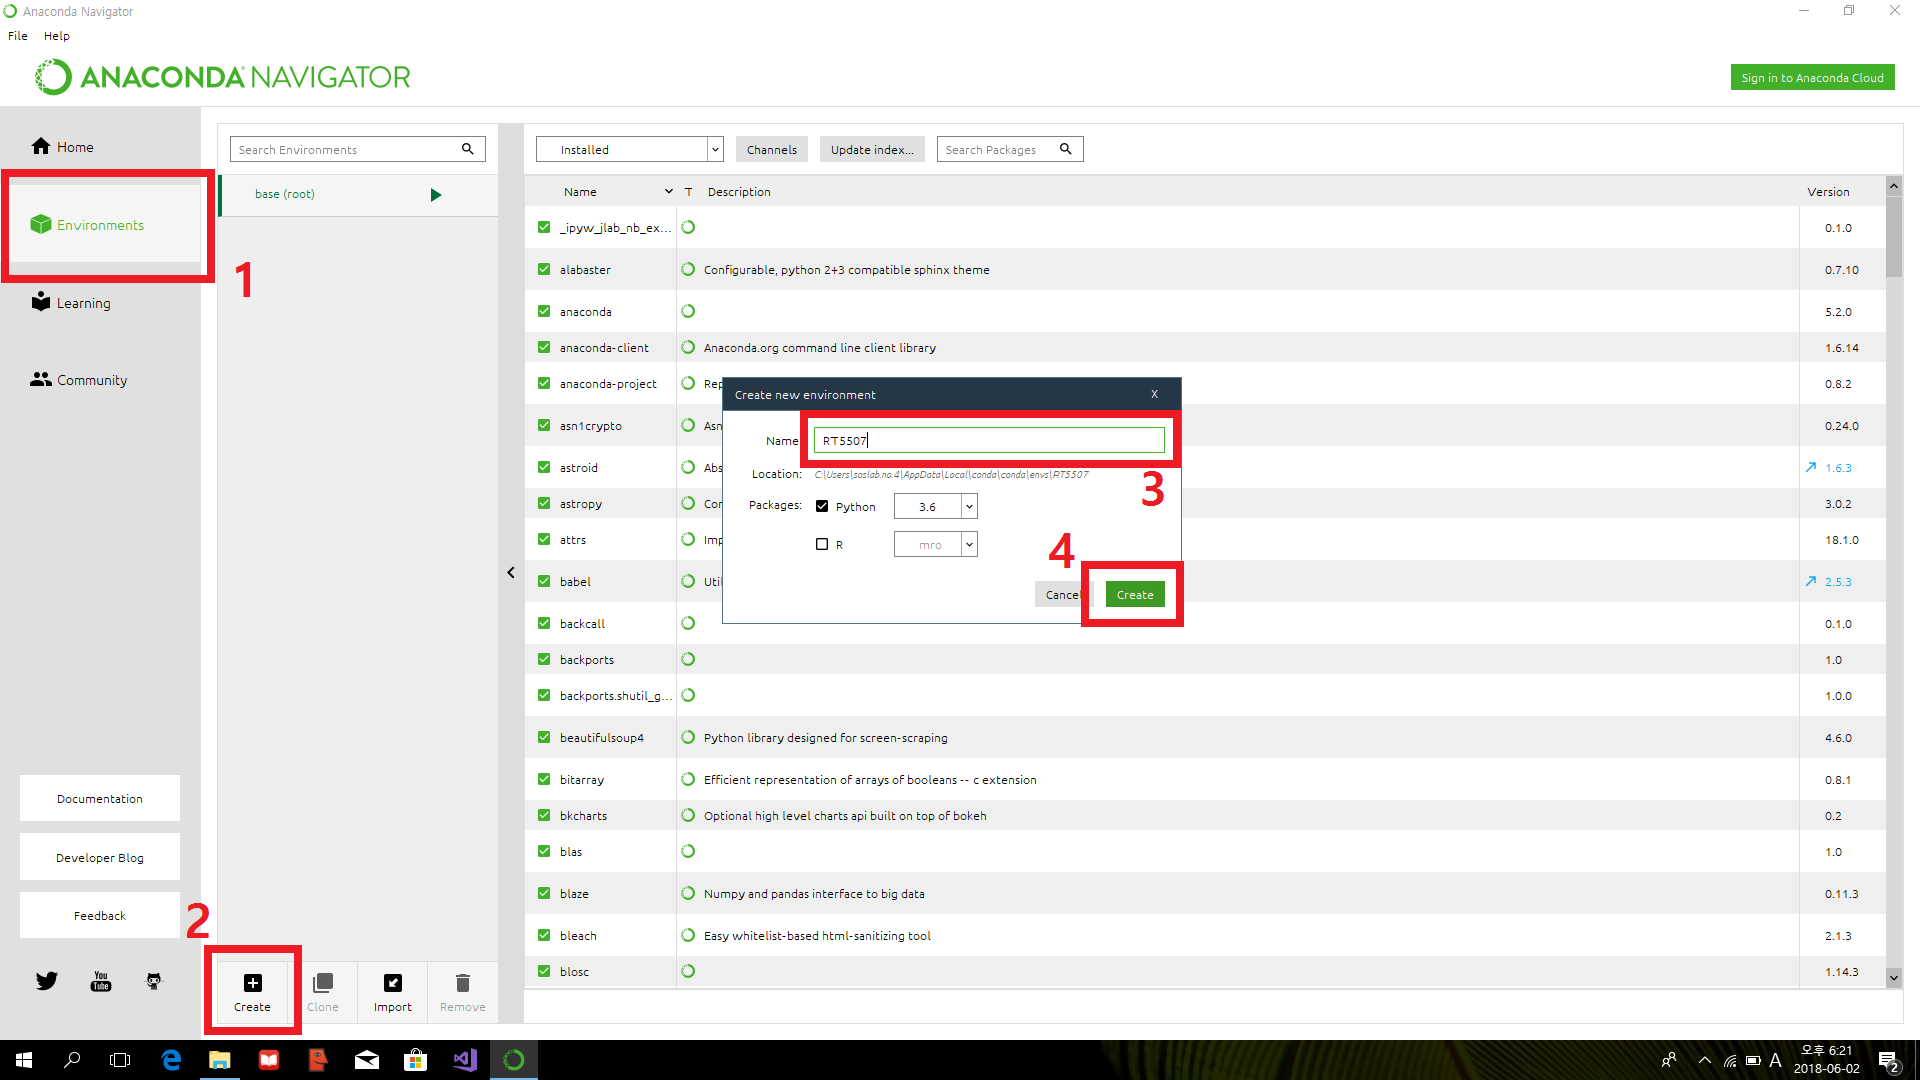Viewport: 1920px width, 1080px height.
Task: Open Visual Studio from the taskbar
Action: [x=465, y=1060]
